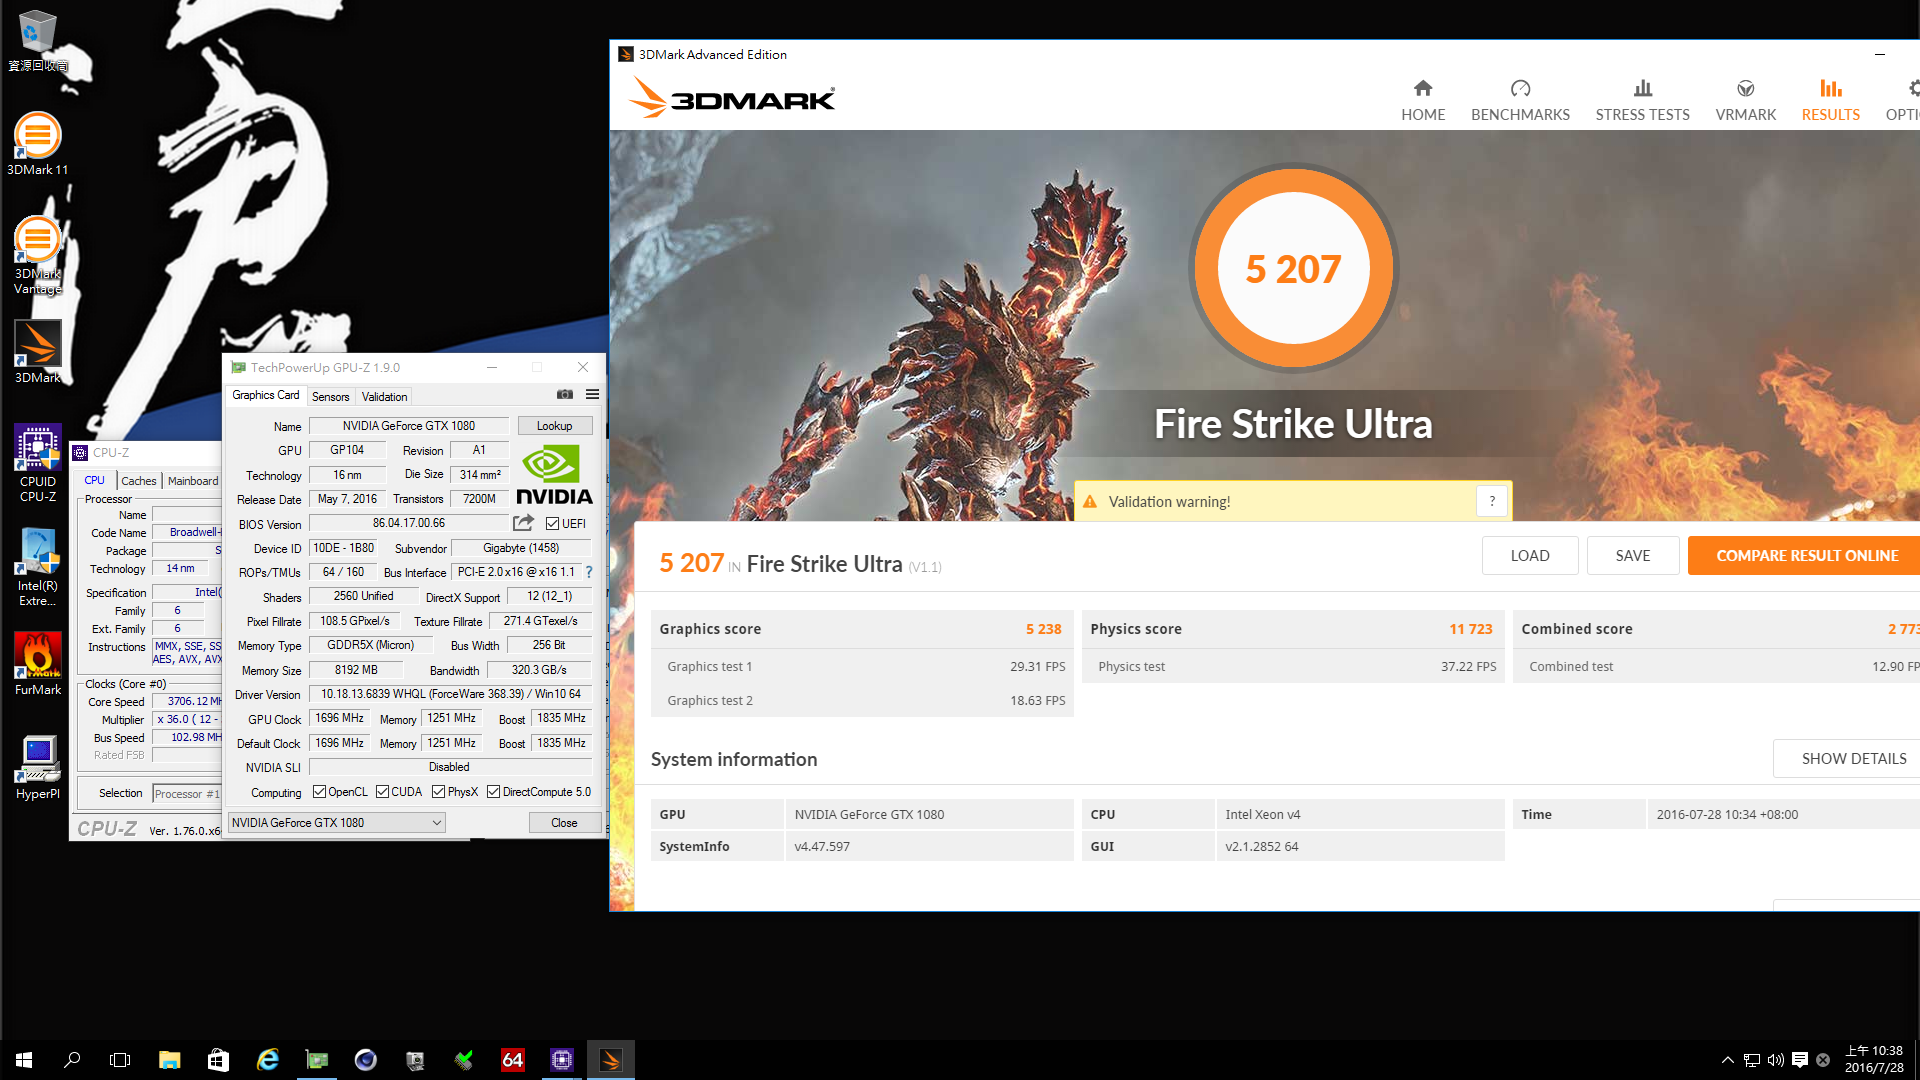Viewport: 1920px width, 1080px height.
Task: Expand the CPU-Z processor selection box
Action: (x=187, y=794)
